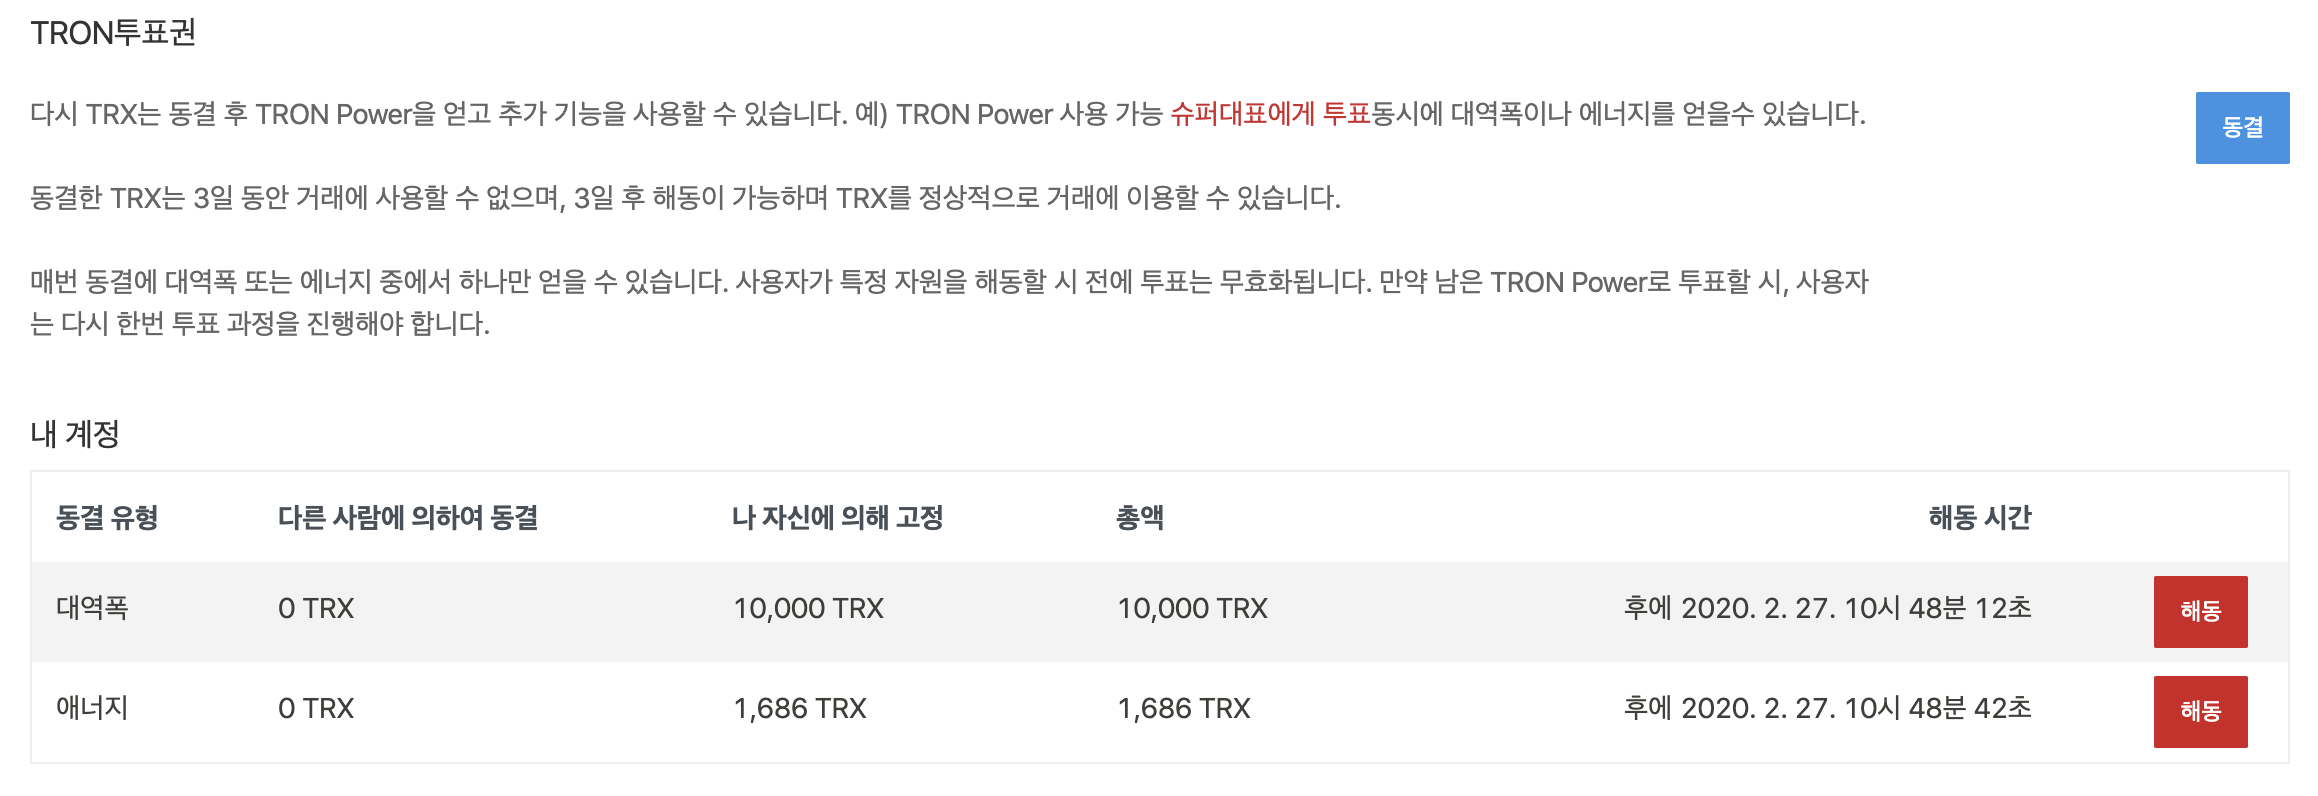The image size is (2318, 796).
Task: Select the 총액 column header
Action: [1140, 517]
